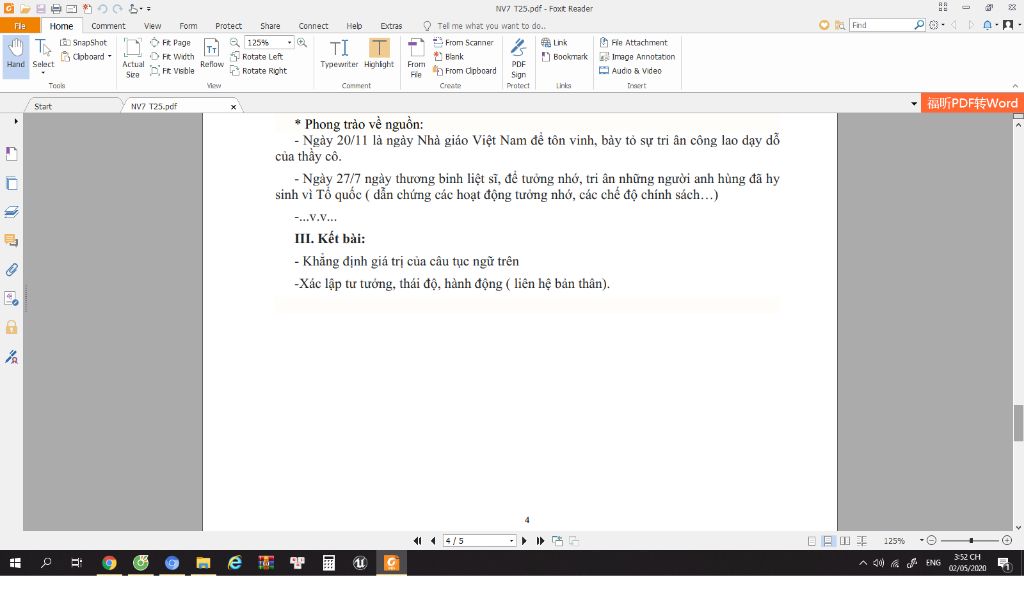
Task: Open the 125% zoom combo box
Action: 268,42
